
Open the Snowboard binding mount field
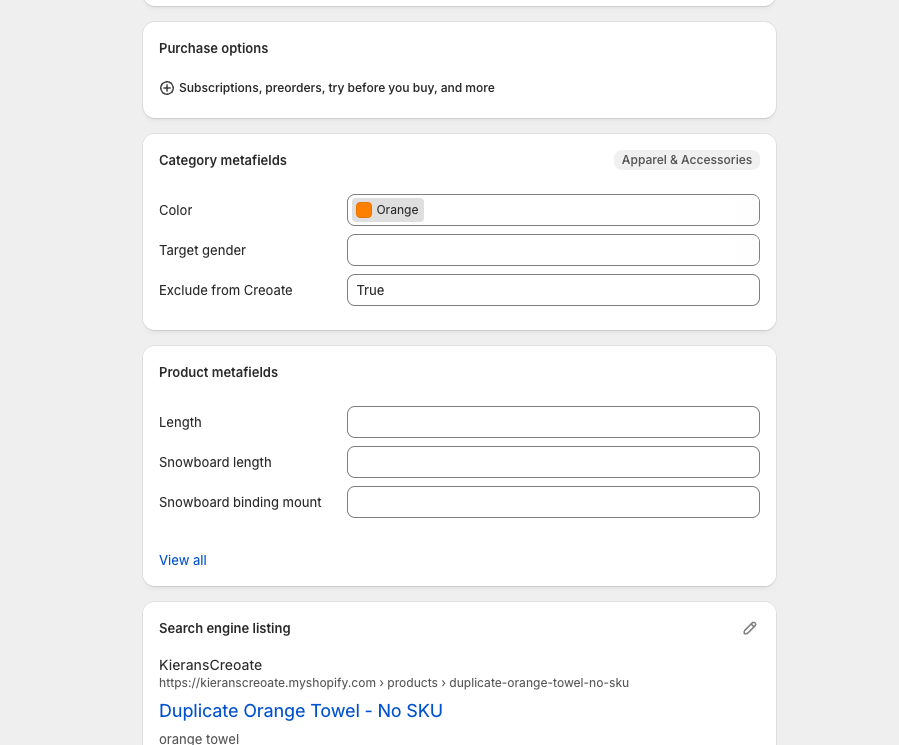click(x=553, y=502)
